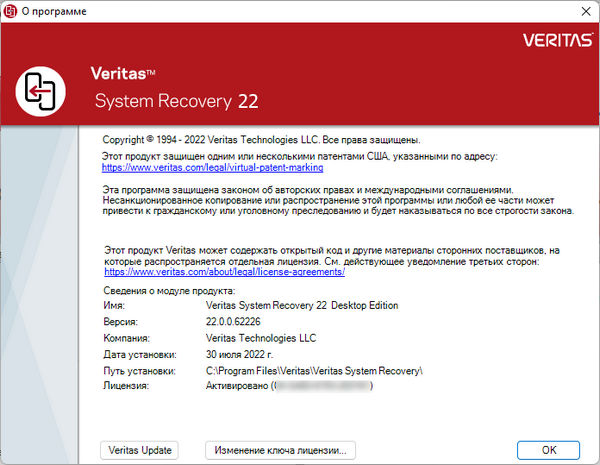The height and width of the screenshot is (465, 600).
Task: Click the product name Desktop Edition value
Action: (x=301, y=305)
